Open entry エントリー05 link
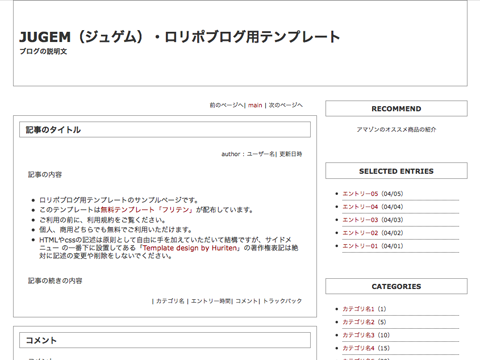The image size is (480, 360). [x=360, y=194]
